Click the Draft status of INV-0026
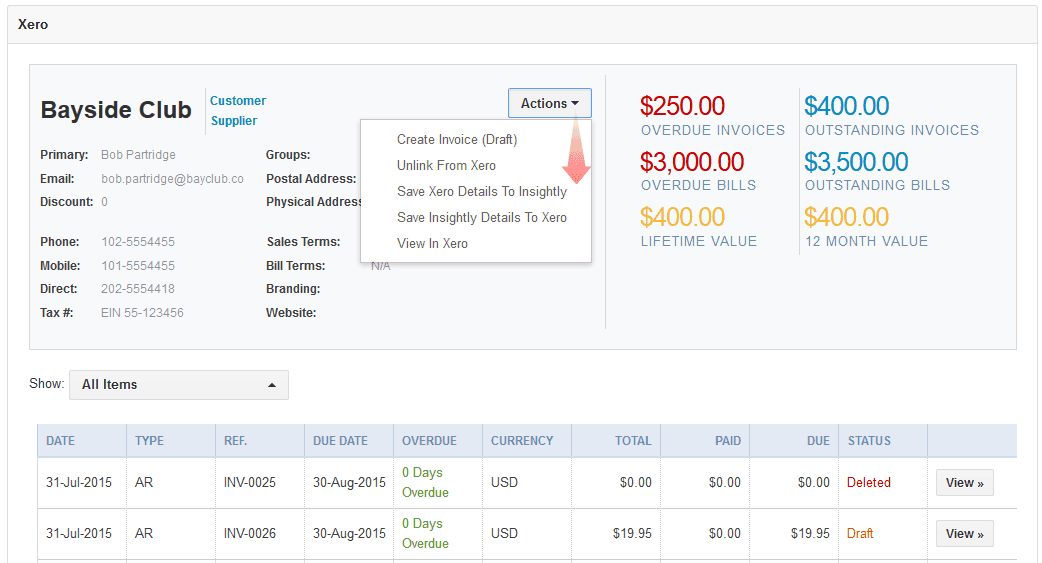The height and width of the screenshot is (563, 1042). 860,534
